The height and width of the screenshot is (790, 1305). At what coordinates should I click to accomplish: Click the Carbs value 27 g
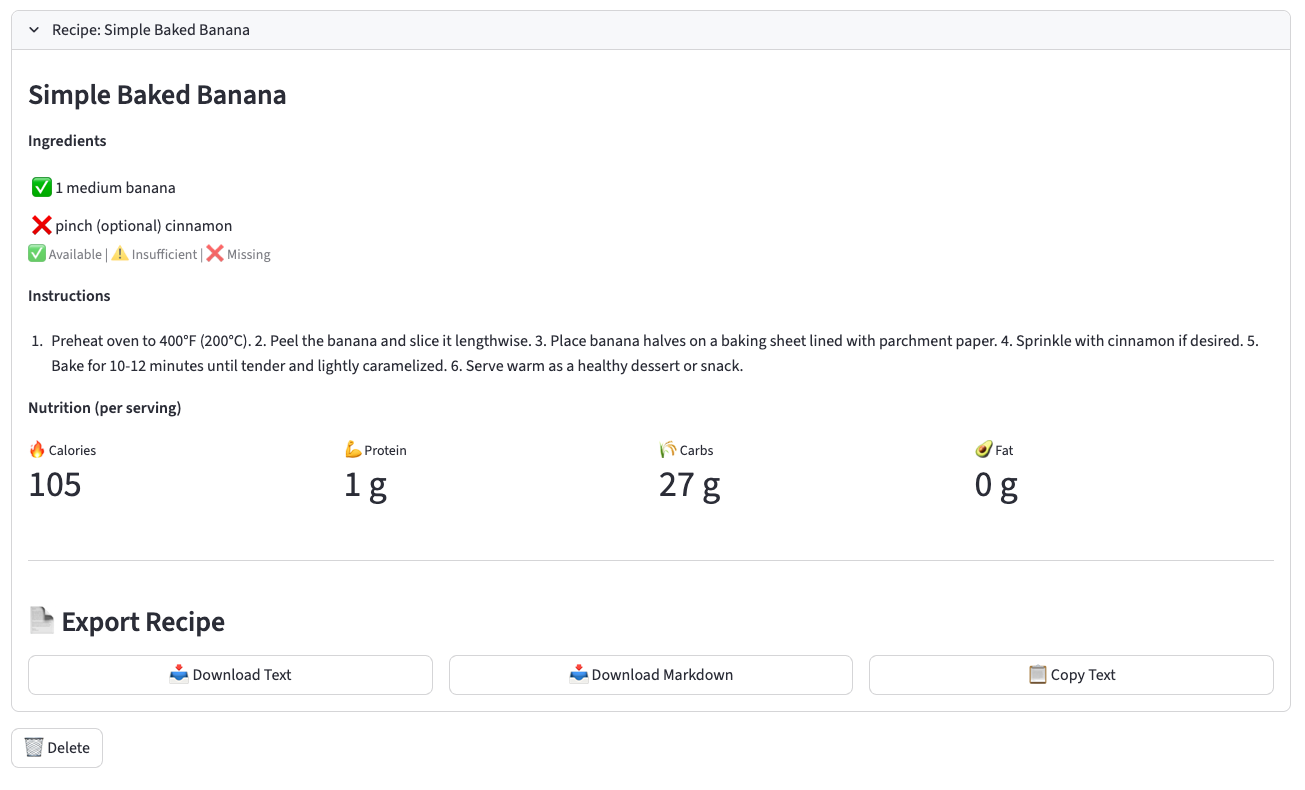[x=689, y=485]
